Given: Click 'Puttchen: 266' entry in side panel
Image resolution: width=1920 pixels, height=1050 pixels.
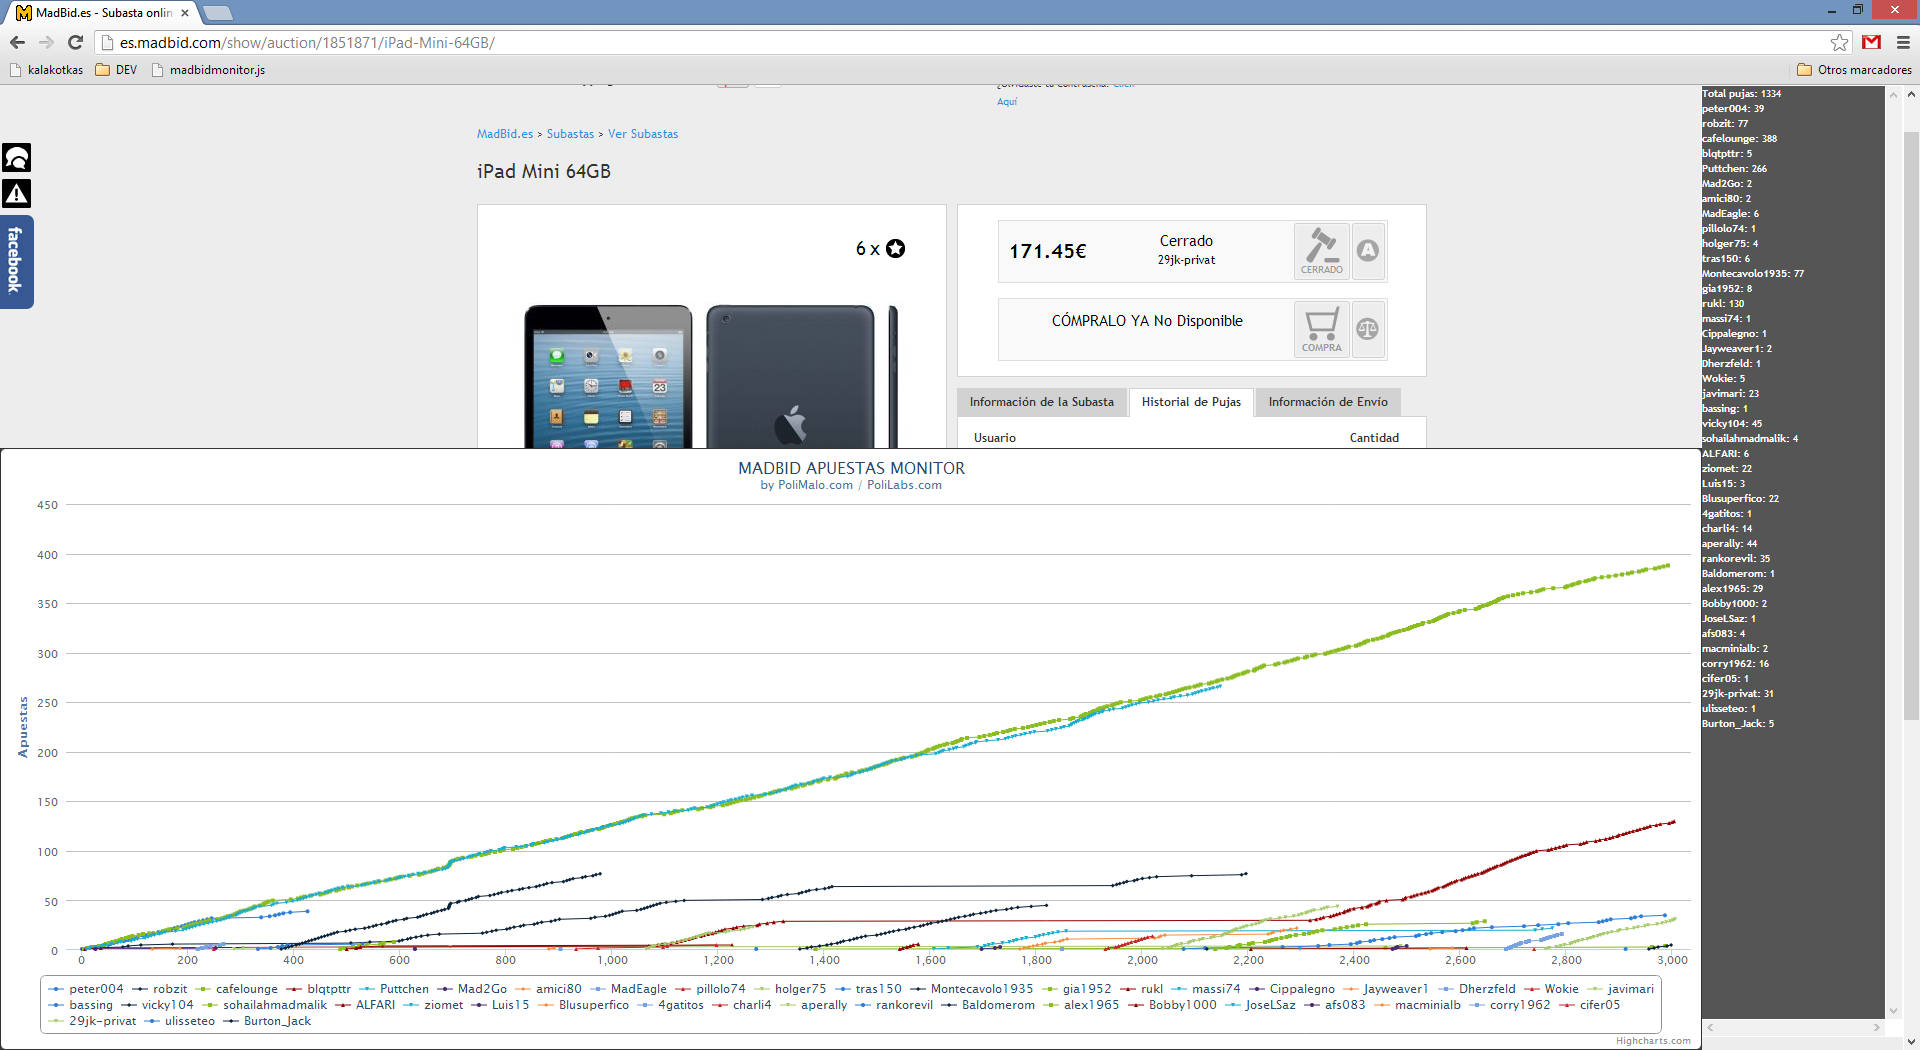Looking at the screenshot, I should click(1734, 169).
